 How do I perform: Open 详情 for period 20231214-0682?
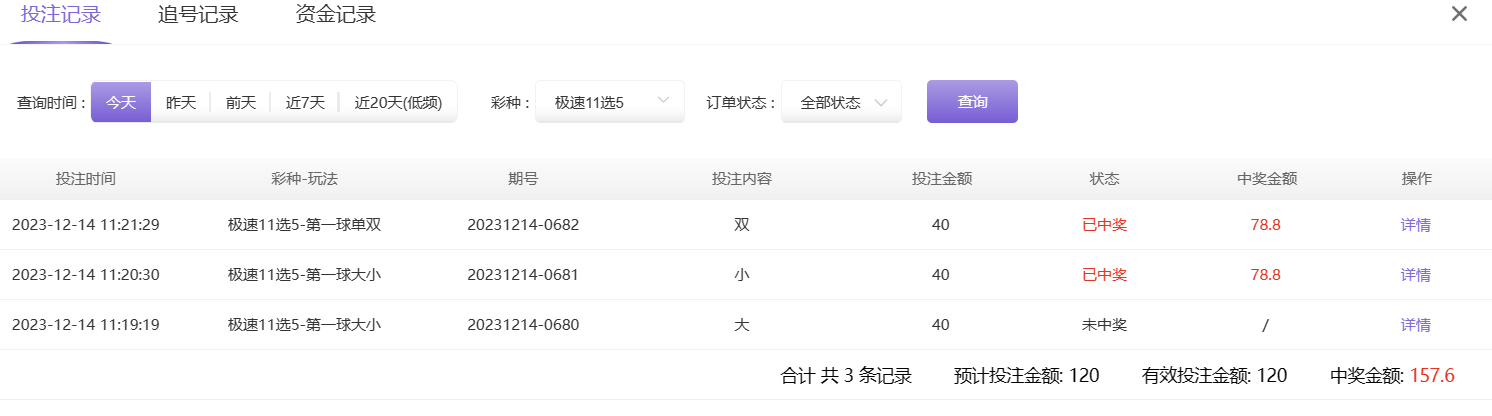[1415, 225]
